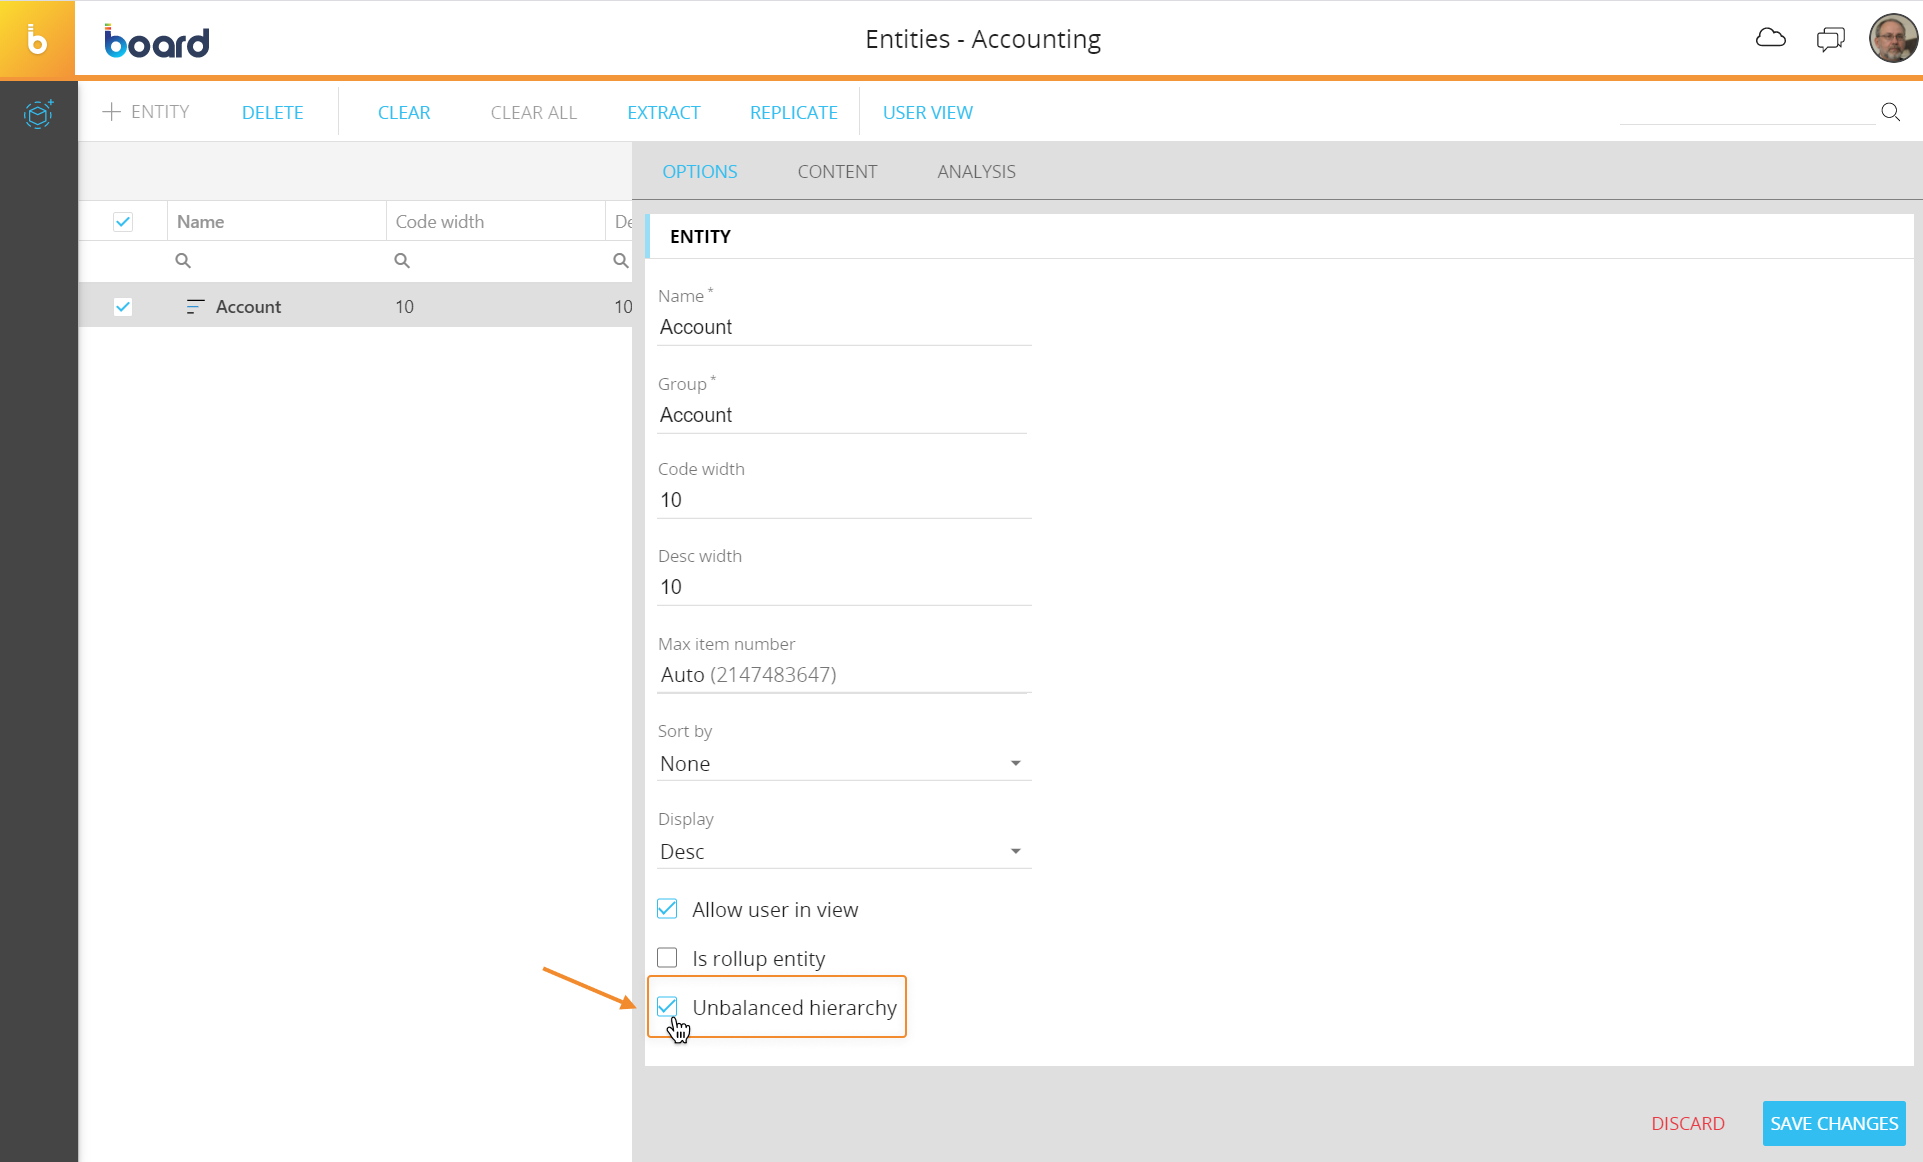Expand the Display dropdown
Screen dimensions: 1923x1162
pos(843,852)
